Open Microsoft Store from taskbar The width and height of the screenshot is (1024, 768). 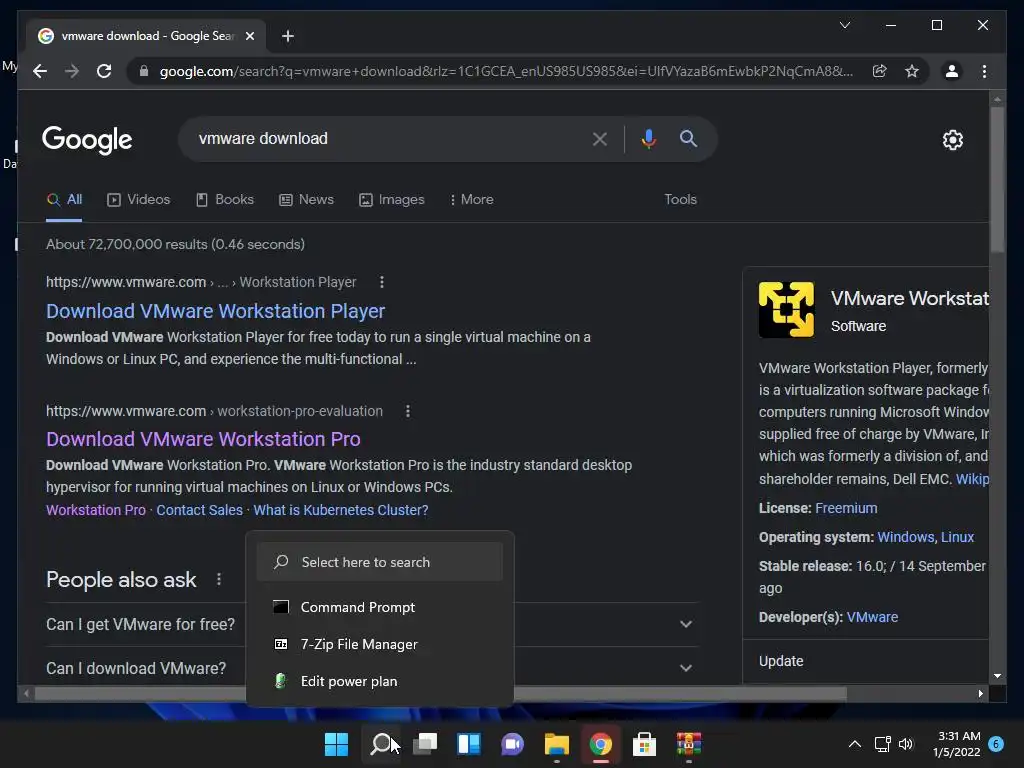point(645,744)
